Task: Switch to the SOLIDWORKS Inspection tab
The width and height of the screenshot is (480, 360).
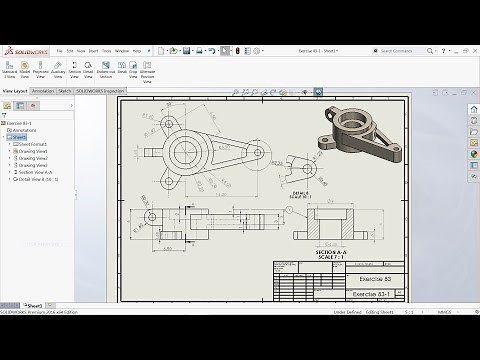Action: tap(100, 91)
